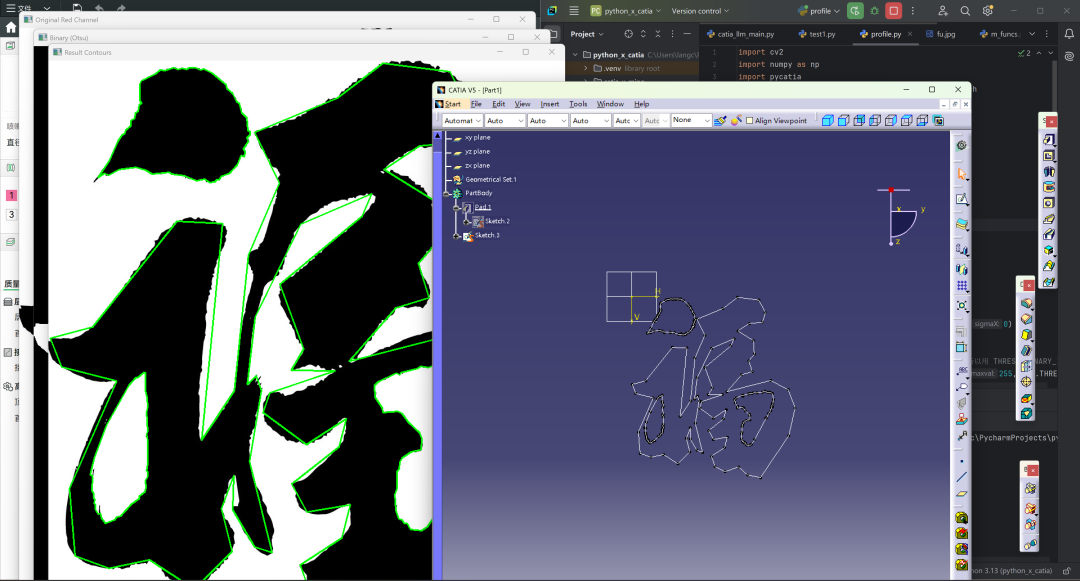
Task: Click CATIA painter brush stack icon
Action: (x=720, y=120)
